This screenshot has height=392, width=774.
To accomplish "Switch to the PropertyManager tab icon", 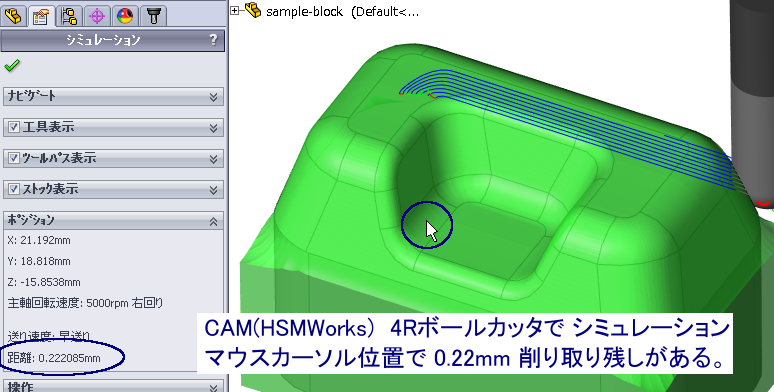I will click(40, 16).
